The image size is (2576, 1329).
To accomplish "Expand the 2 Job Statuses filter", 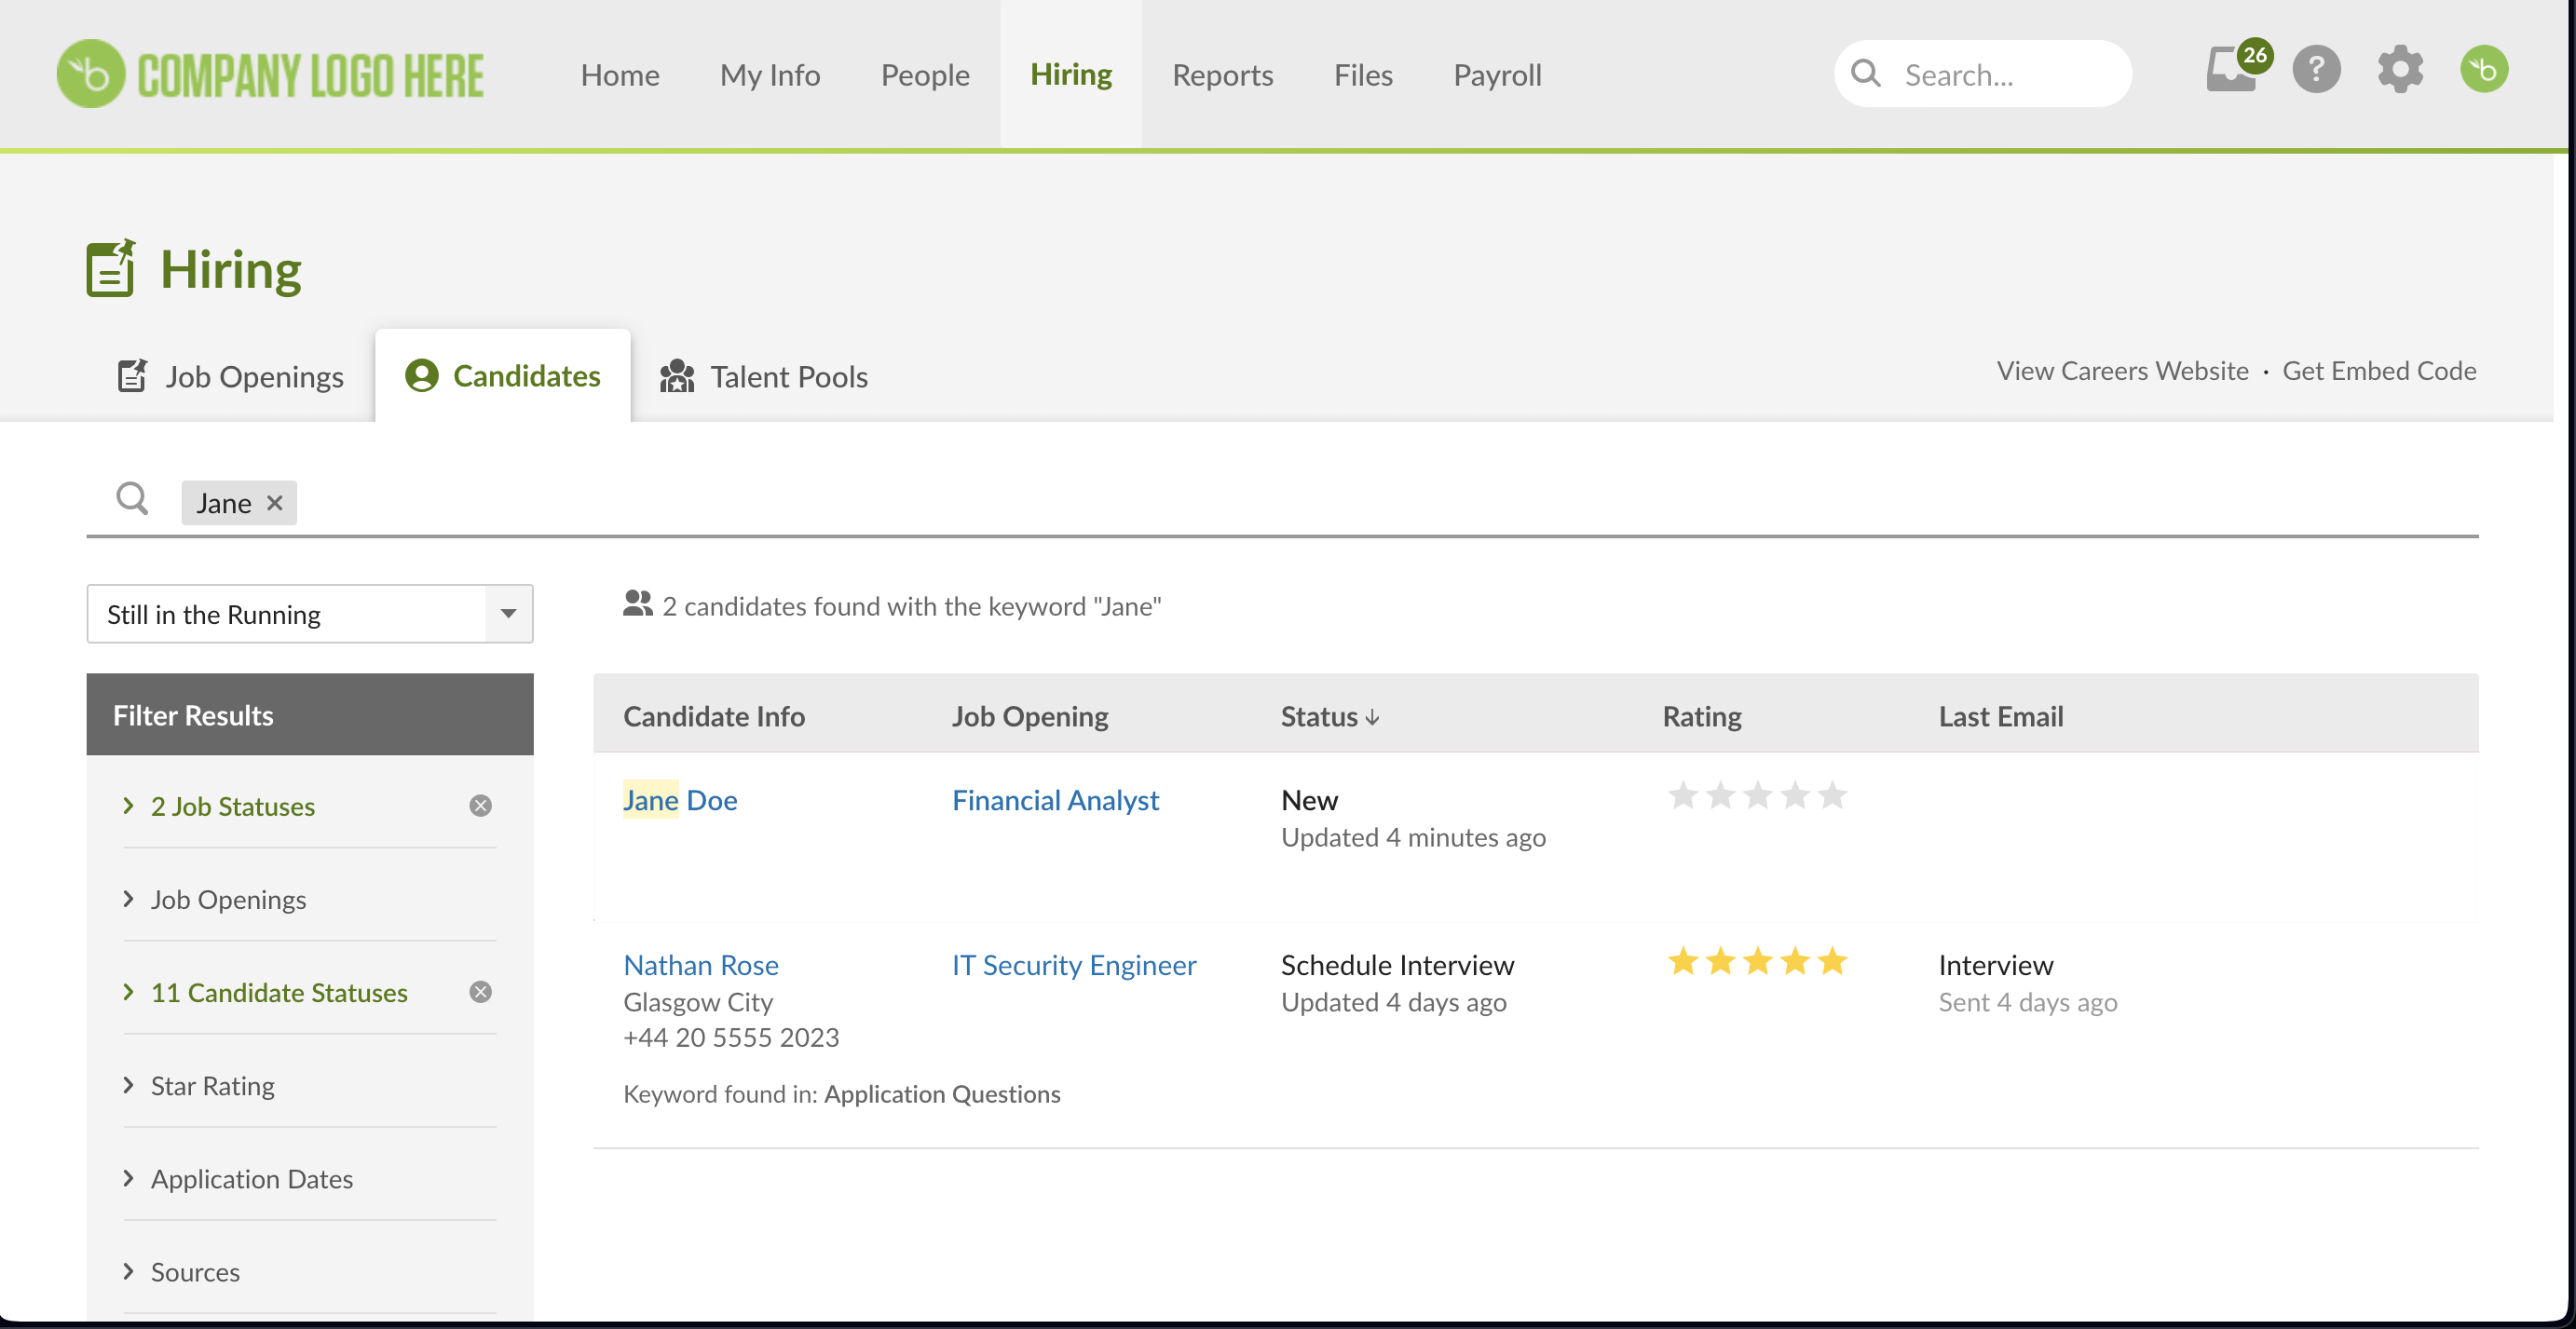I will 232,806.
